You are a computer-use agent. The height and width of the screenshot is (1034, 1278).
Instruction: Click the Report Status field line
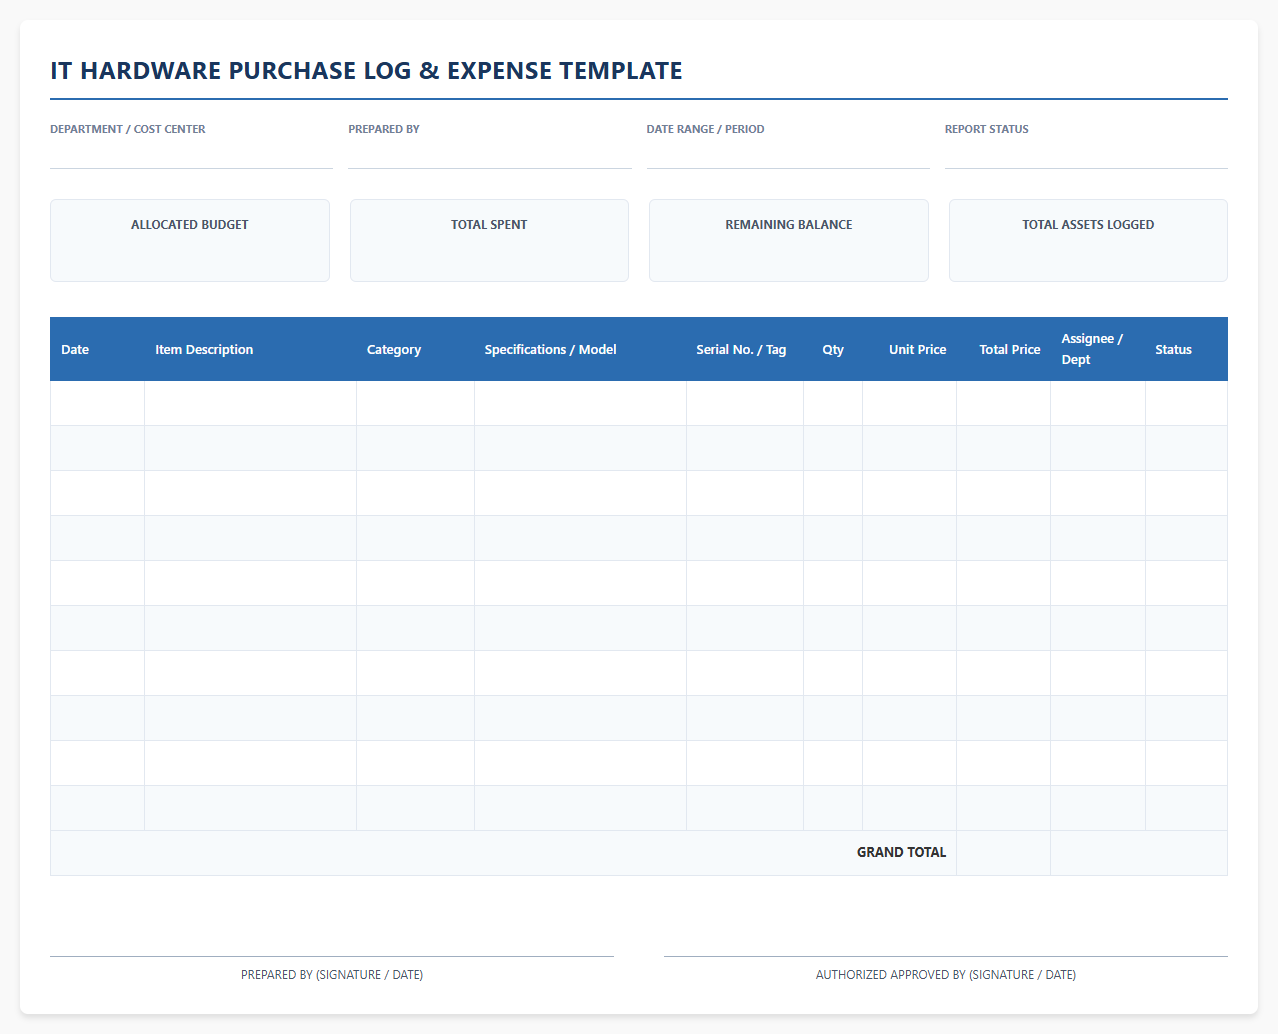click(x=1086, y=155)
